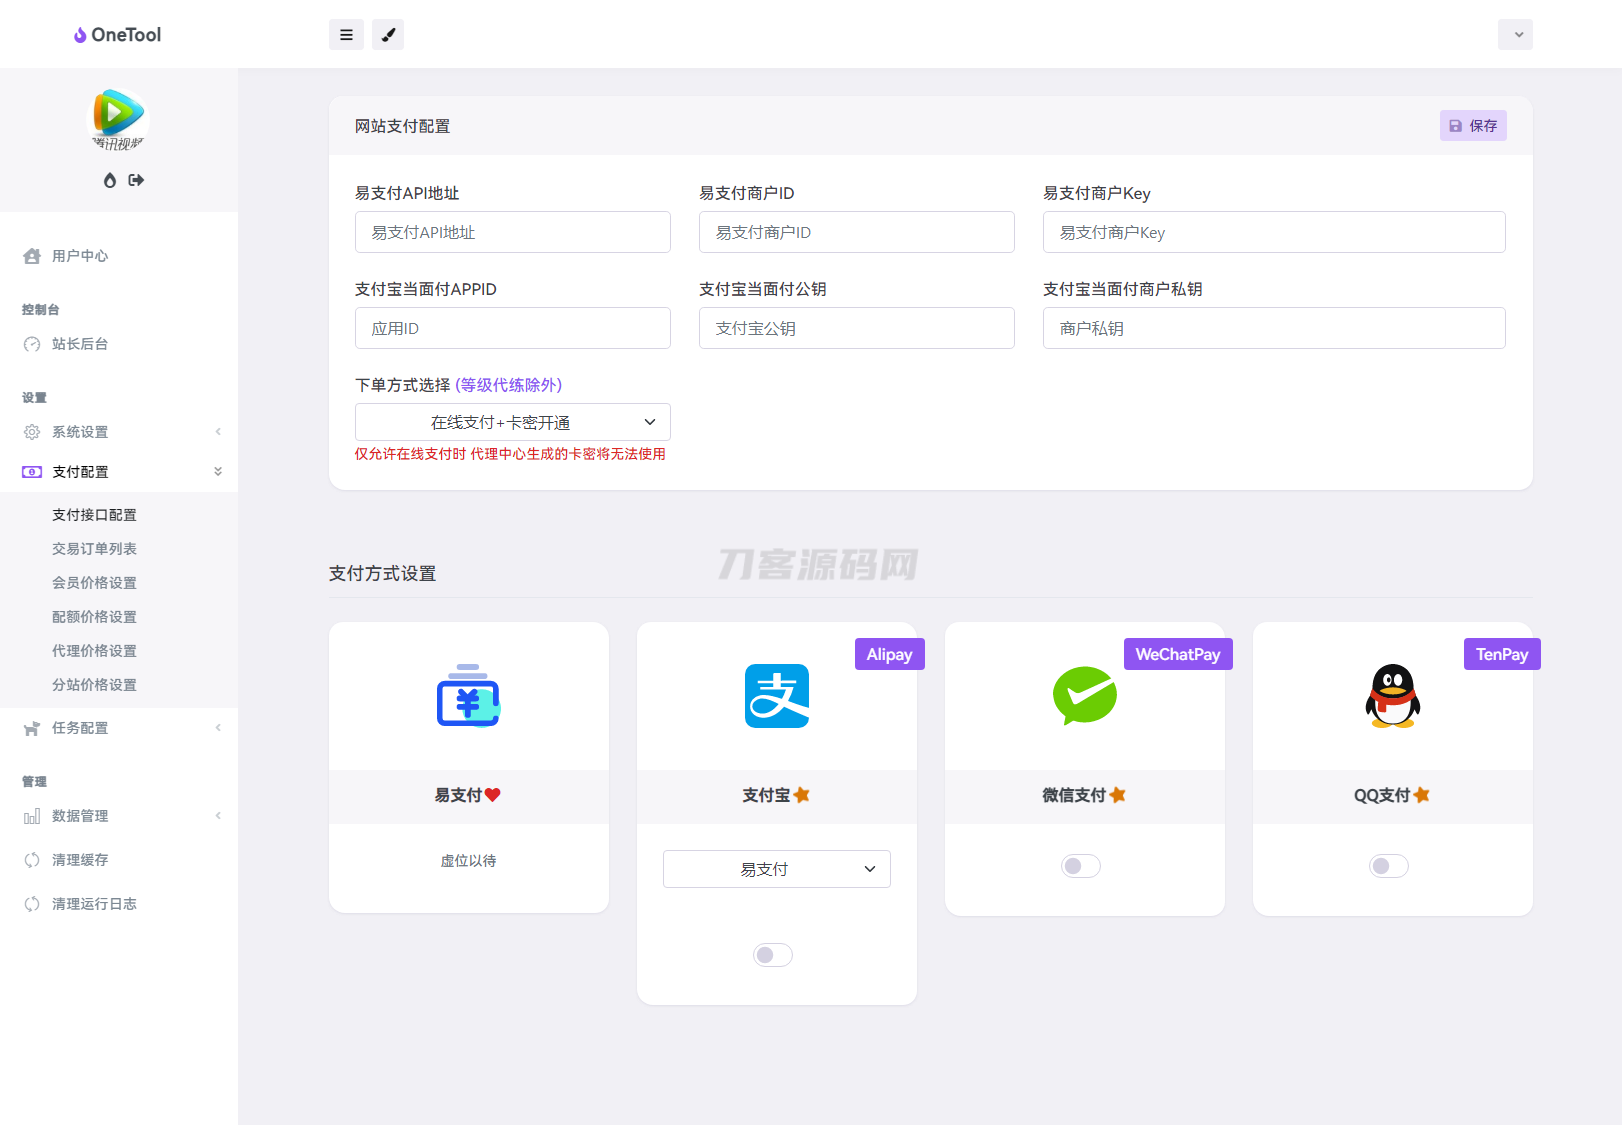Image resolution: width=1622 pixels, height=1125 pixels.
Task: Enable the 微信支付 toggle switch
Action: (x=1080, y=866)
